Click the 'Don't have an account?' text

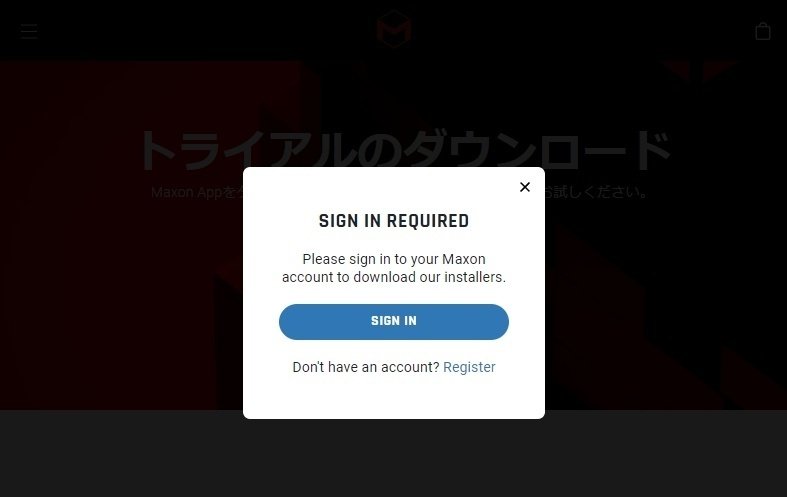pos(366,367)
